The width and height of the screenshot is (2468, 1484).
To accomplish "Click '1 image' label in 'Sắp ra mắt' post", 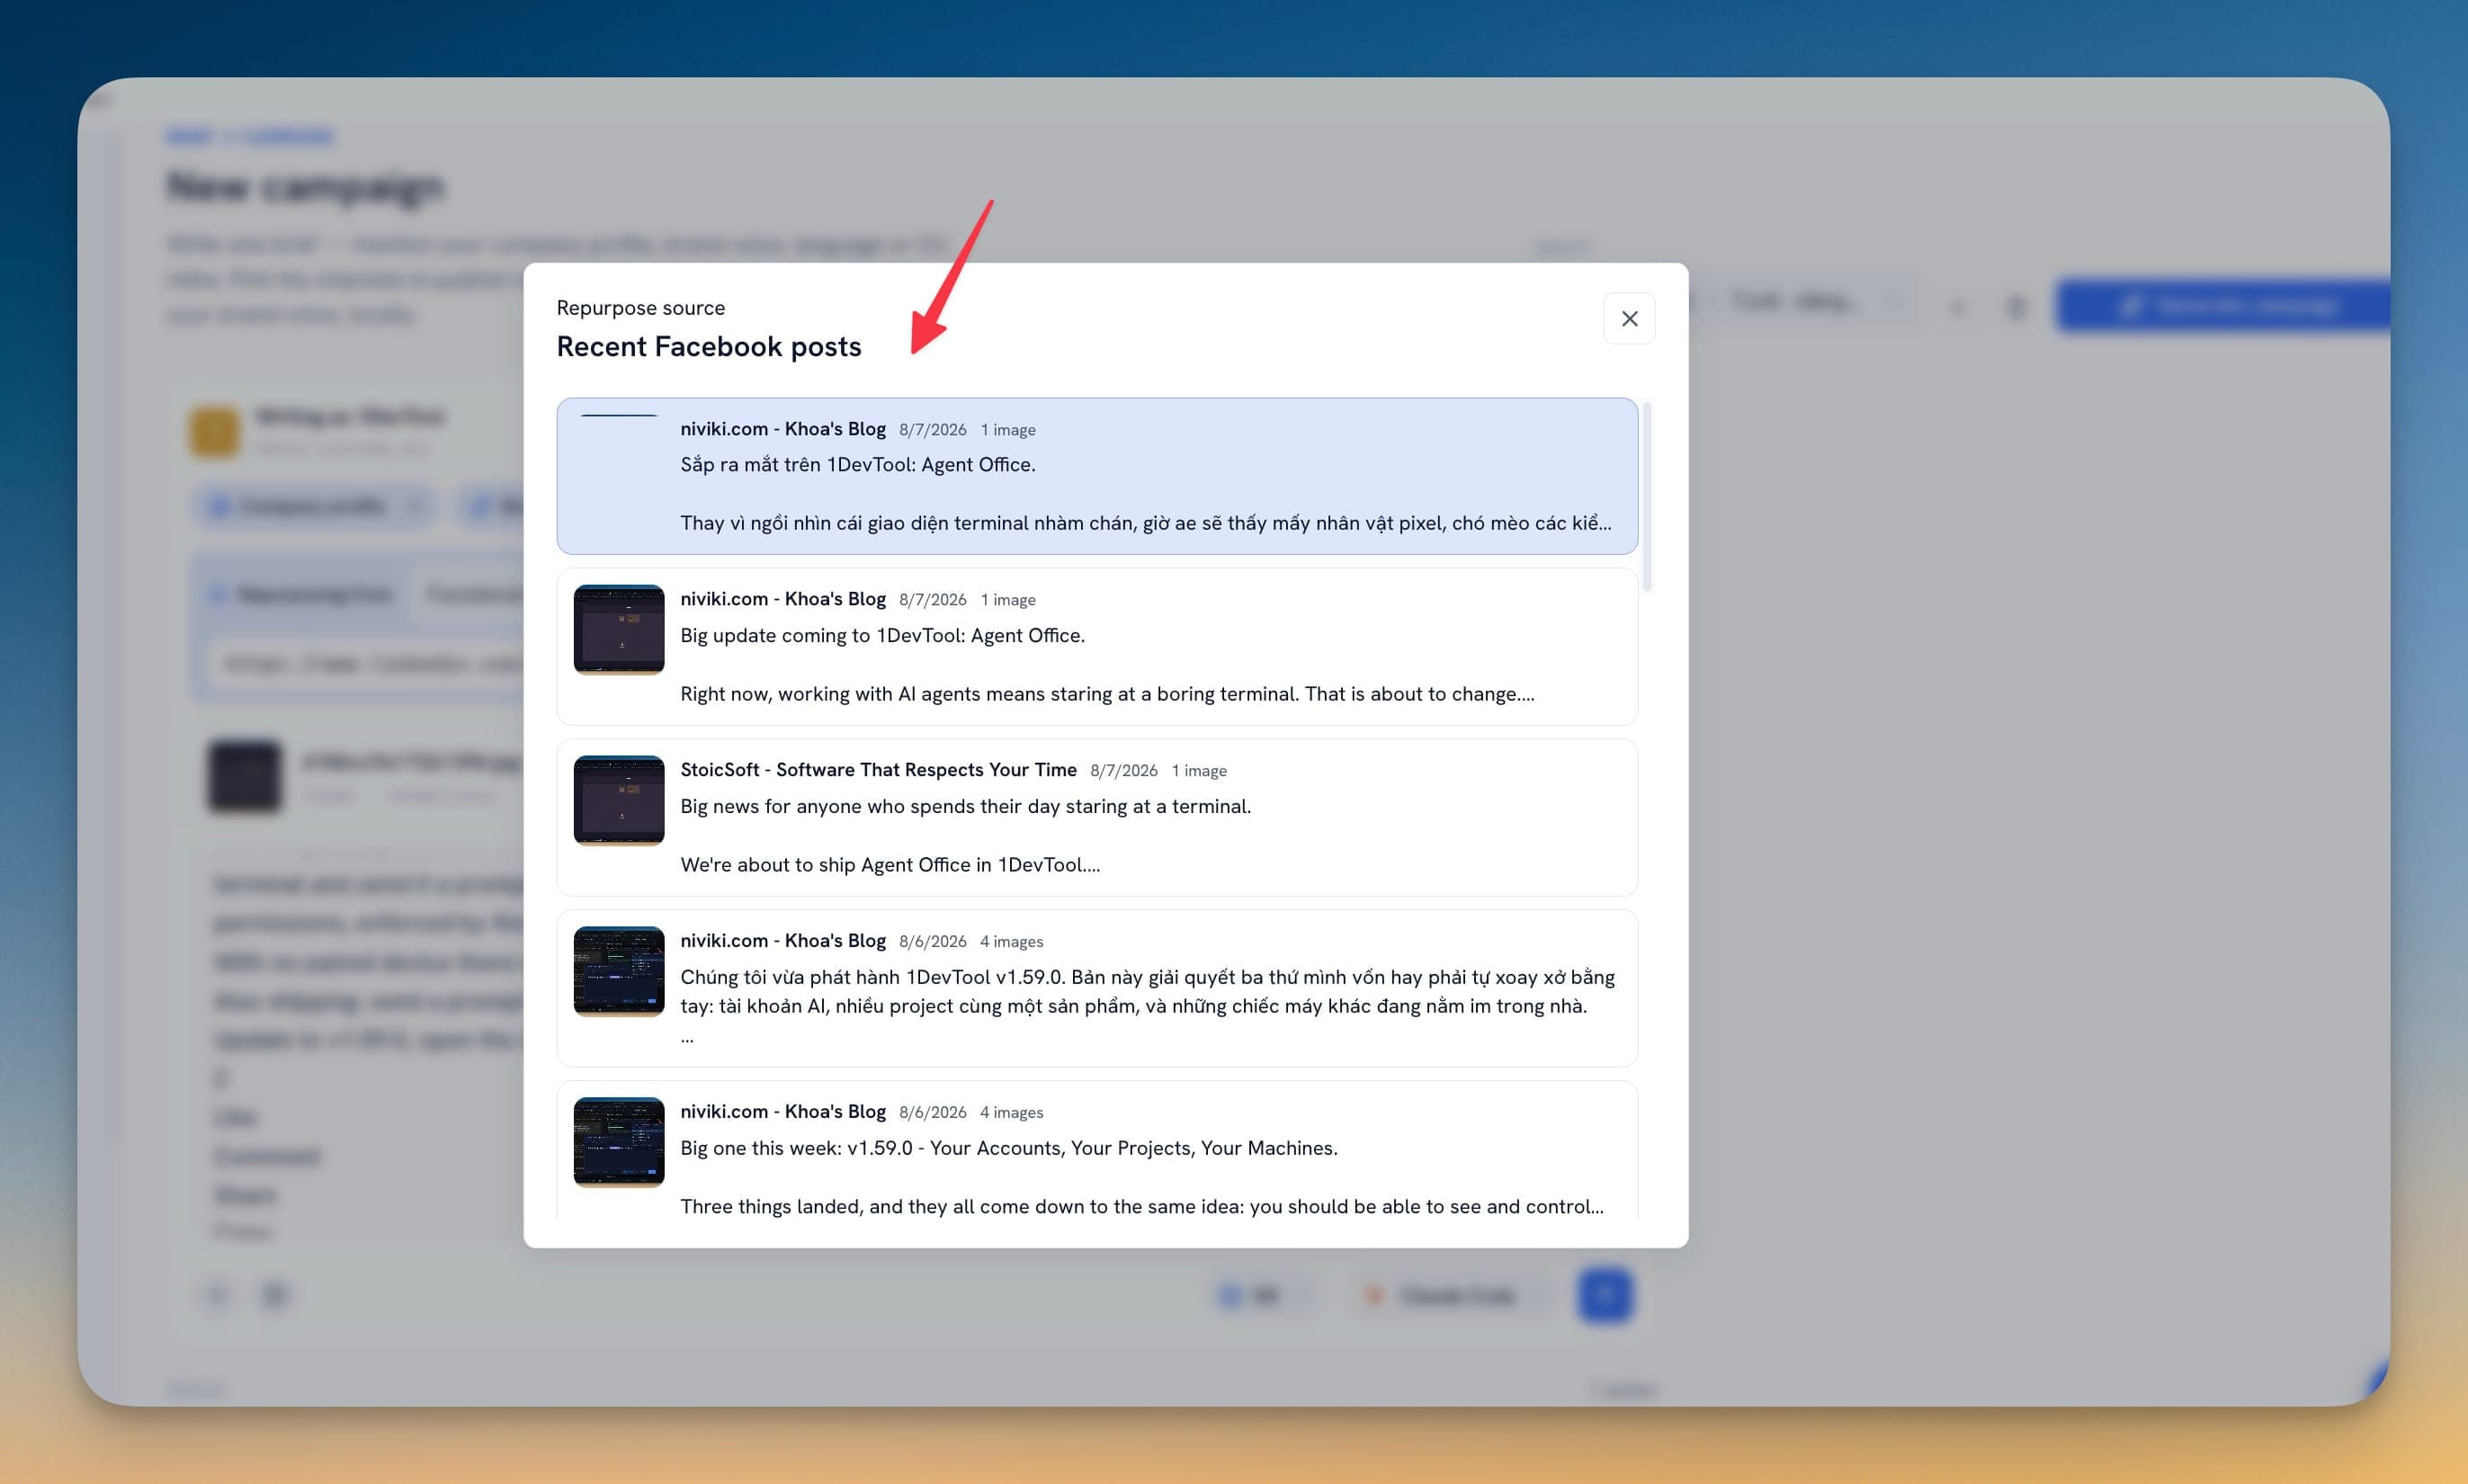I will (1008, 430).
